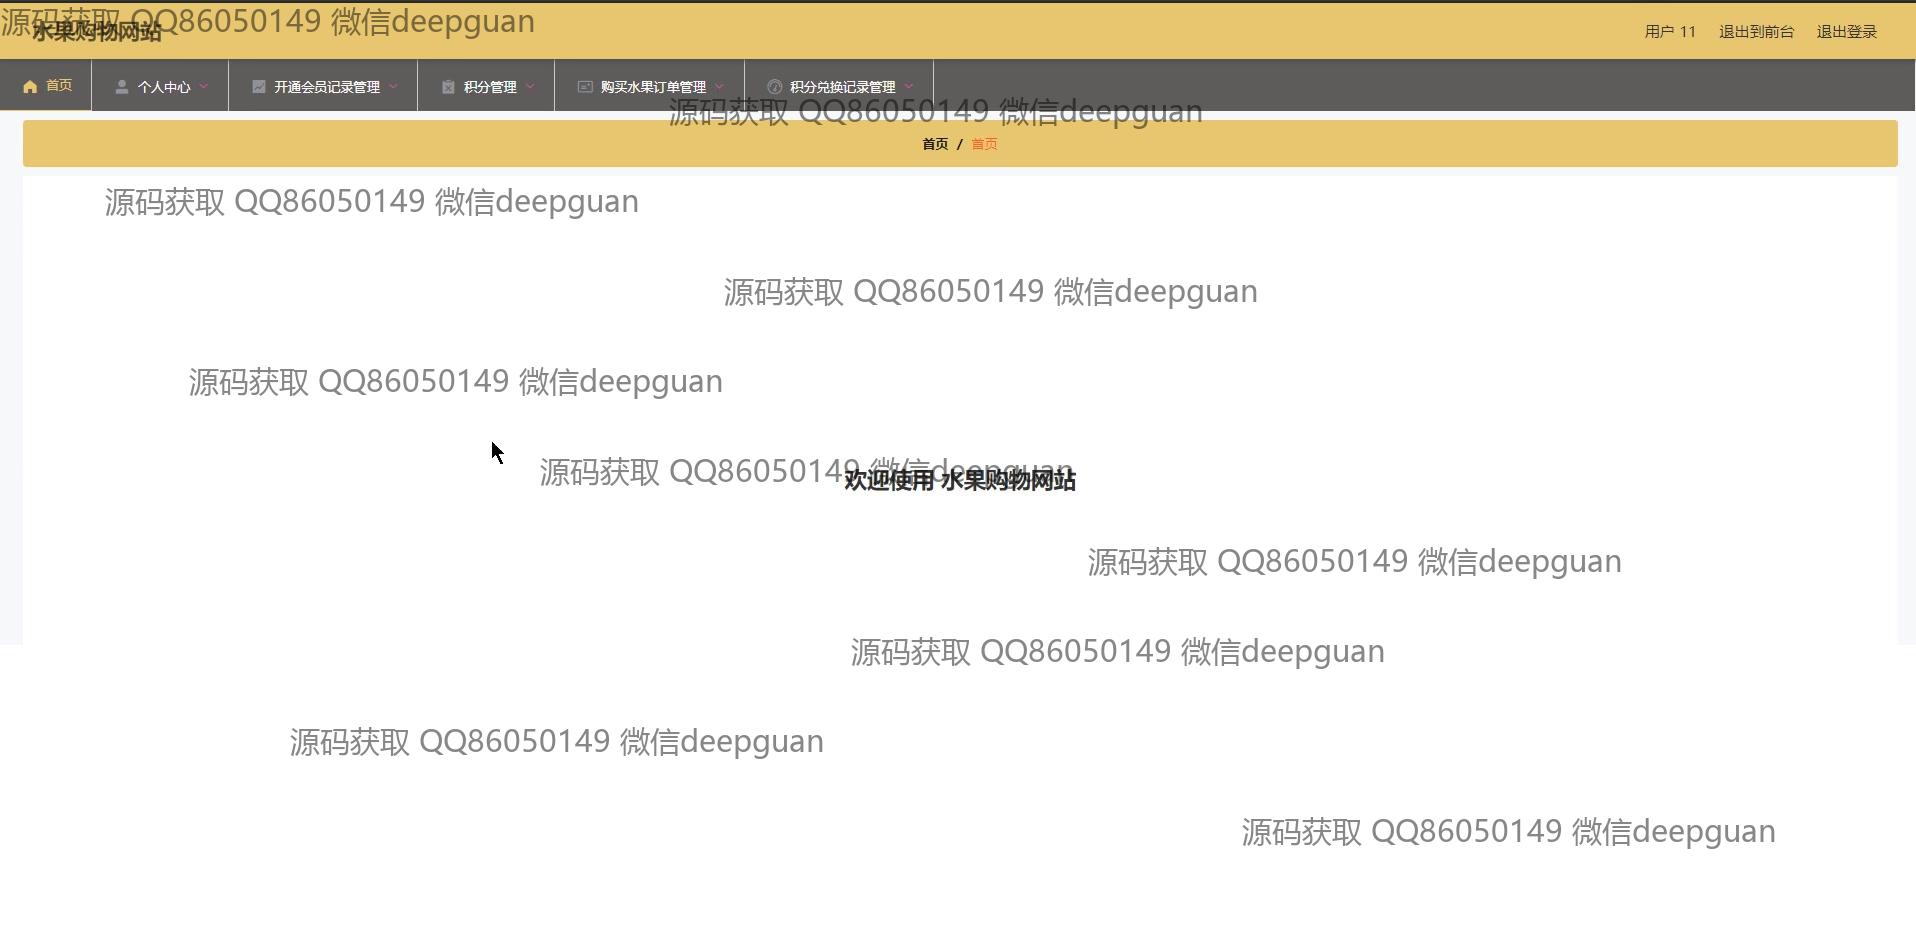Screen dimensions: 1916x928
Task: Expand the 积分管理 dropdown arrow
Action: coord(530,87)
